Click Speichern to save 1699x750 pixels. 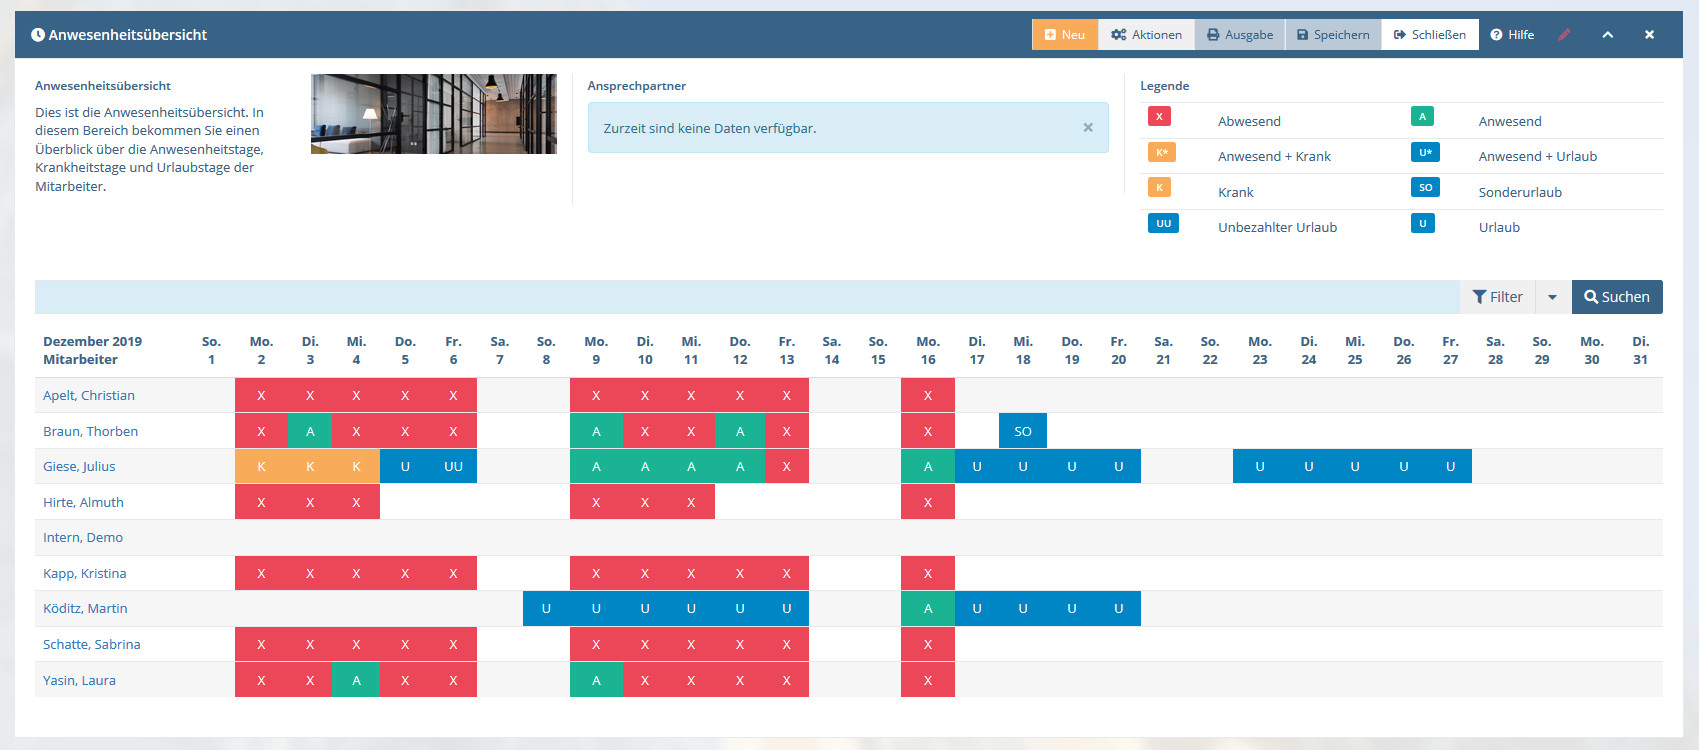click(x=1332, y=35)
